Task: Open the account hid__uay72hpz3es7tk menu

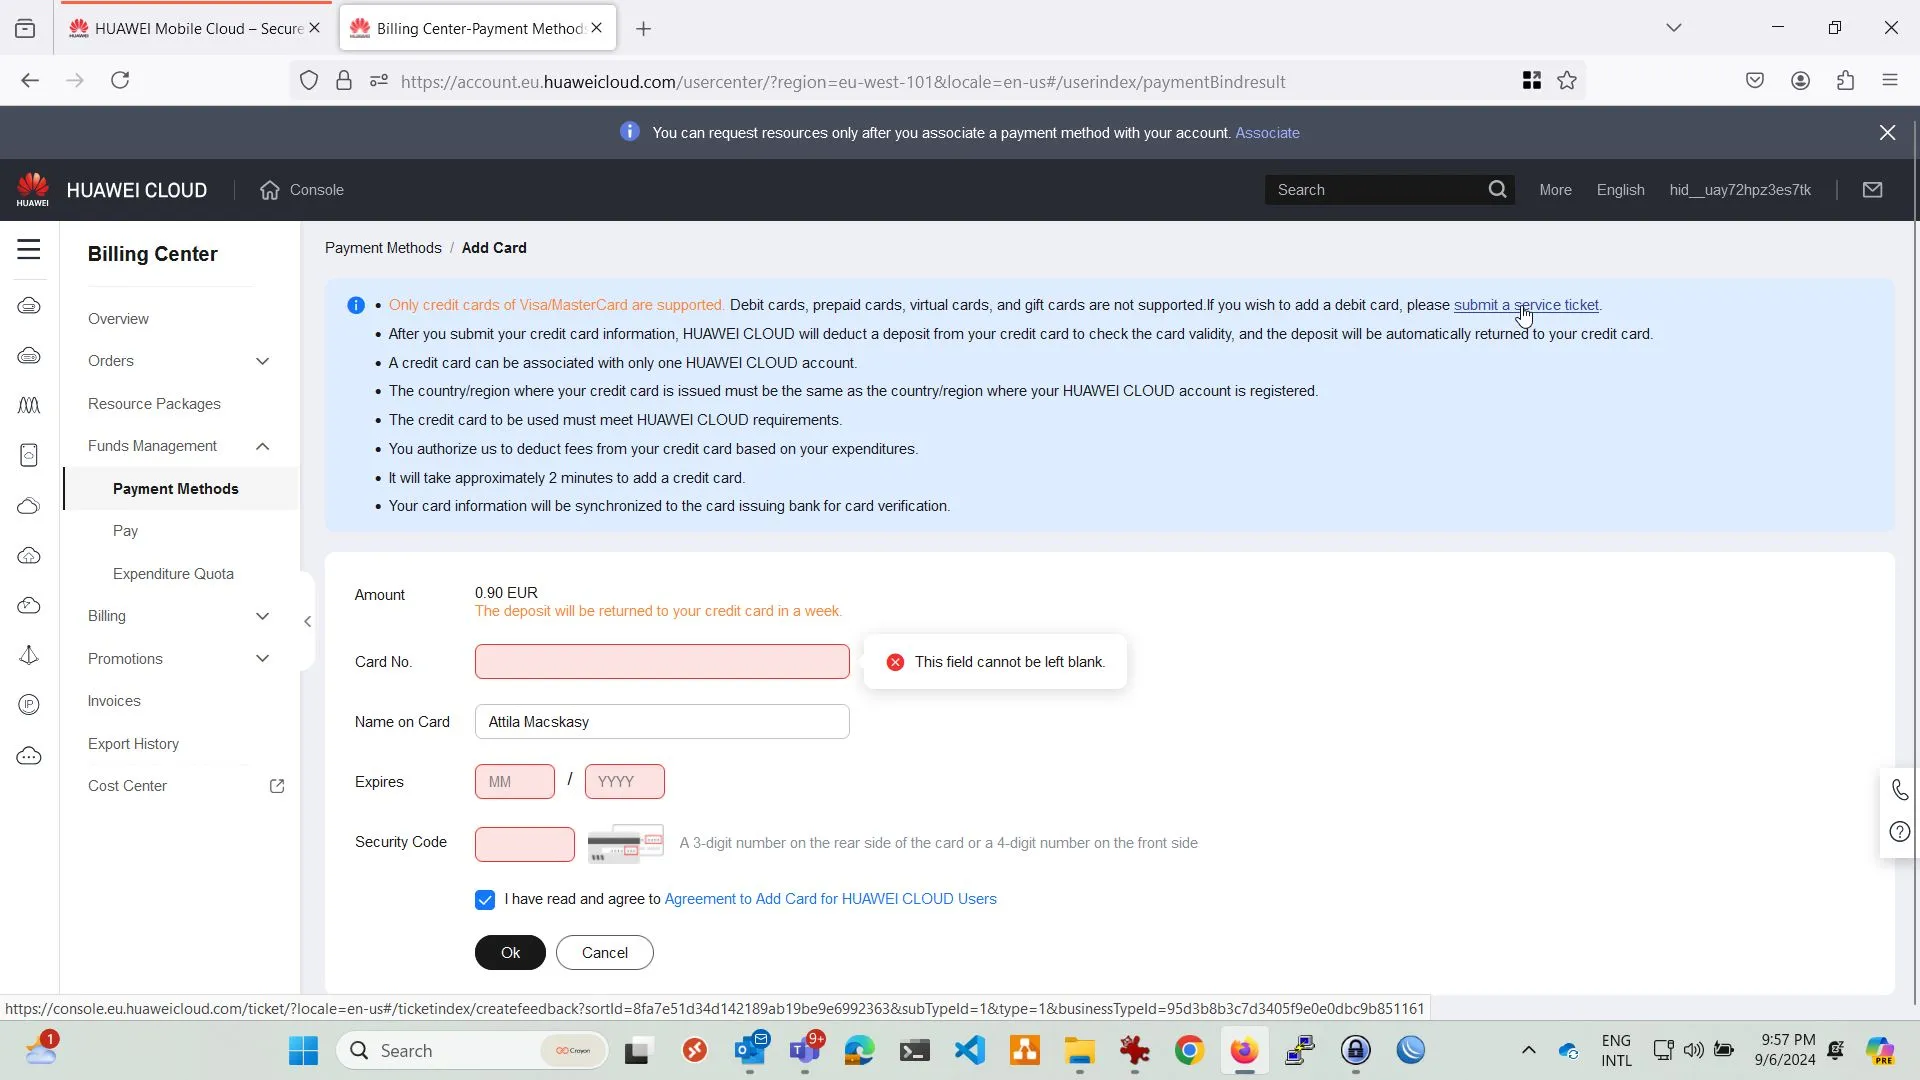Action: coord(1740,190)
